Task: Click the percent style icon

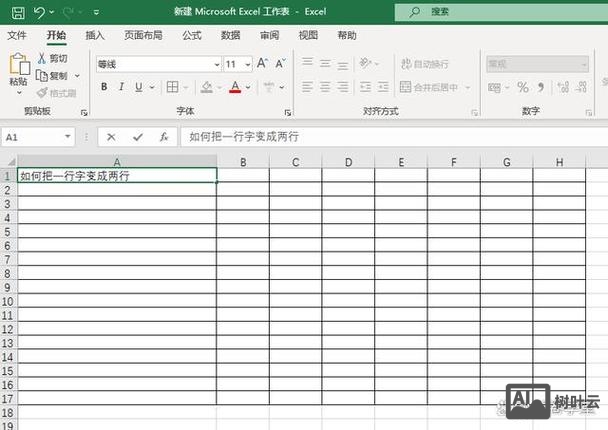Action: point(523,88)
